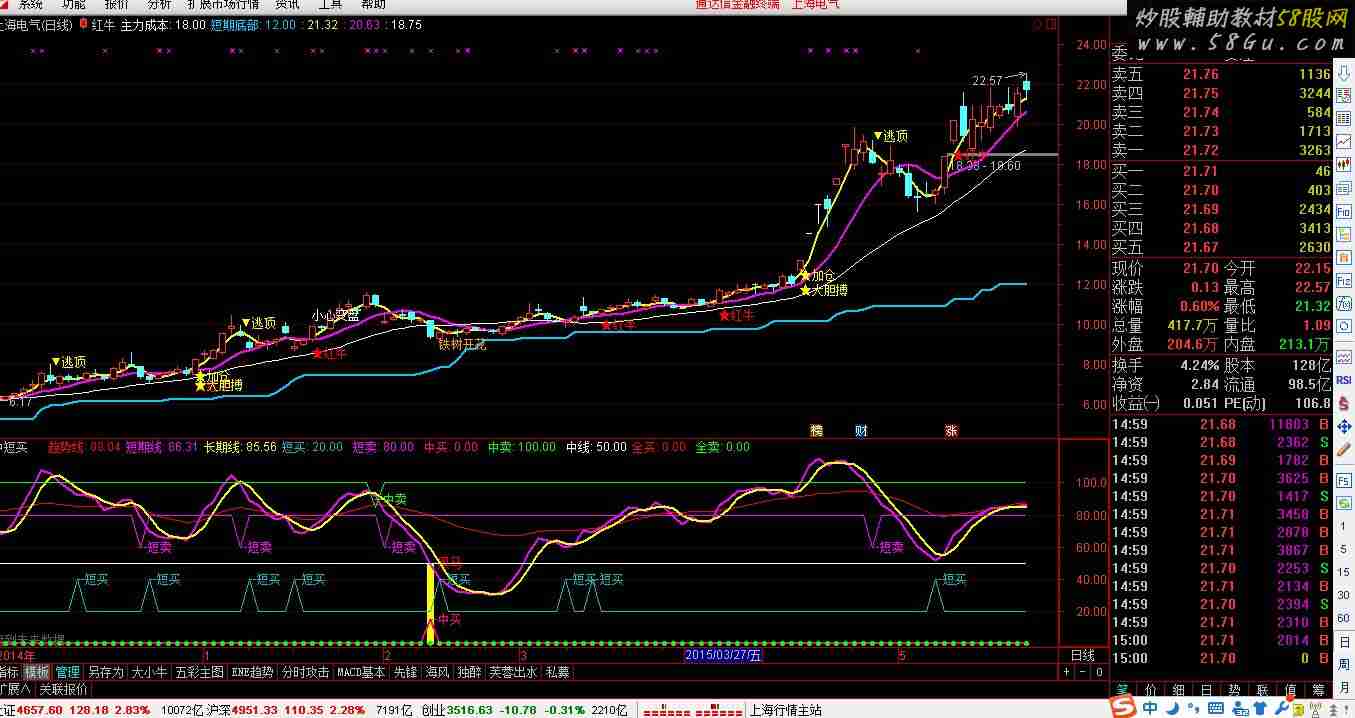
Task: Click the 卖五 price 21.76 row
Action: point(1221,74)
